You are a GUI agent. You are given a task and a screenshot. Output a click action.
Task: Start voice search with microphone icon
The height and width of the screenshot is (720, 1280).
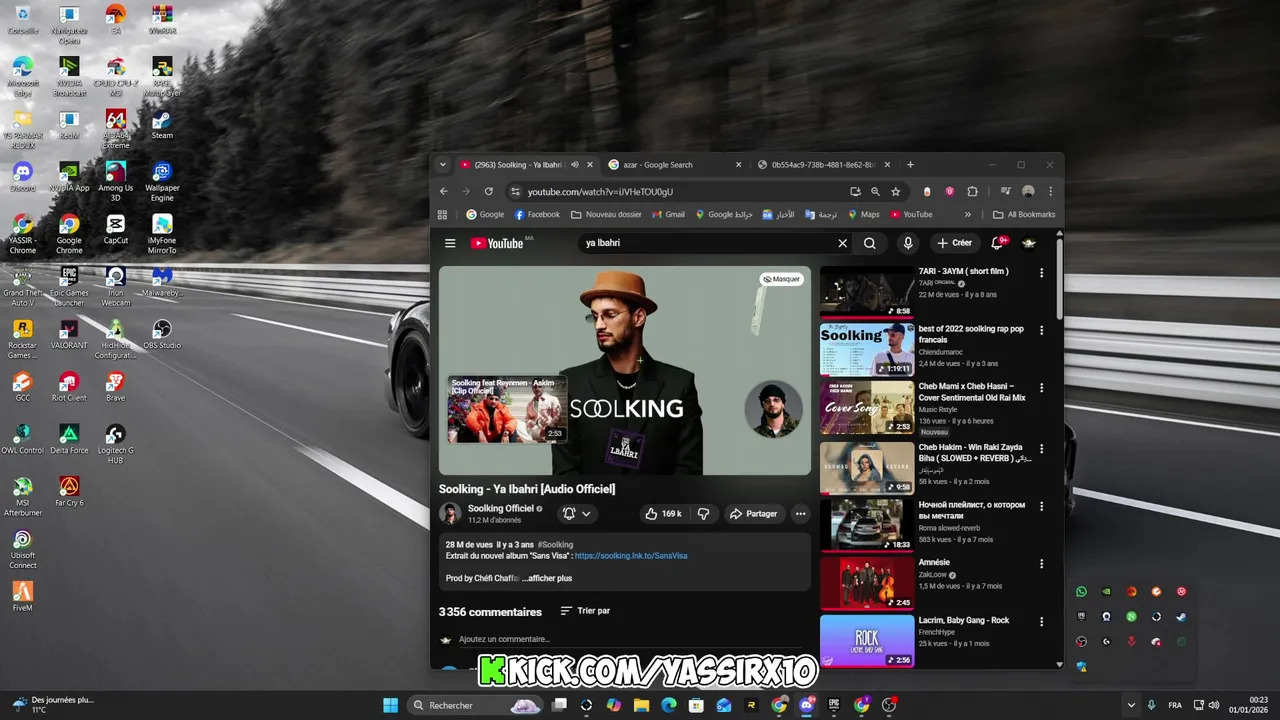coord(907,243)
